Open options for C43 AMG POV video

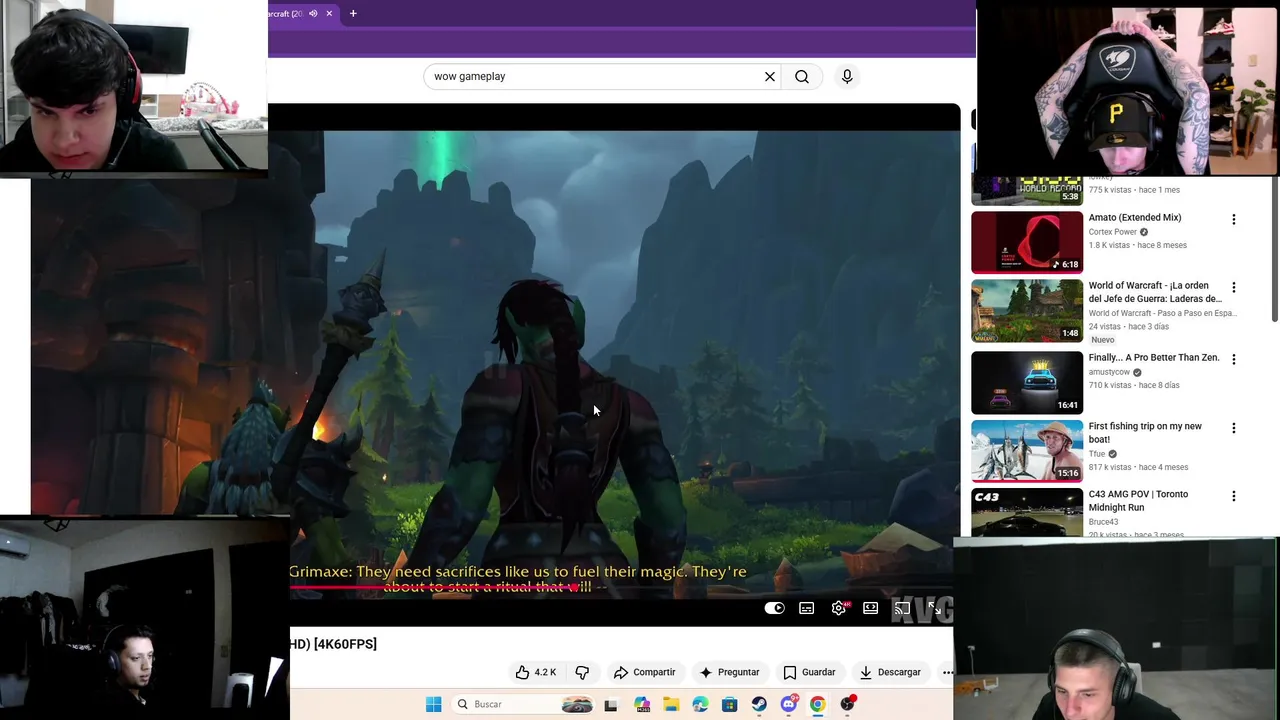[x=1233, y=496]
